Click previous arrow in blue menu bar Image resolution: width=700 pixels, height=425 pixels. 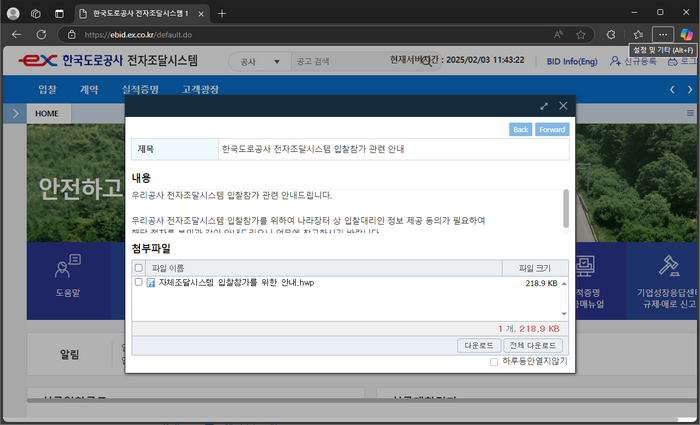(672, 90)
